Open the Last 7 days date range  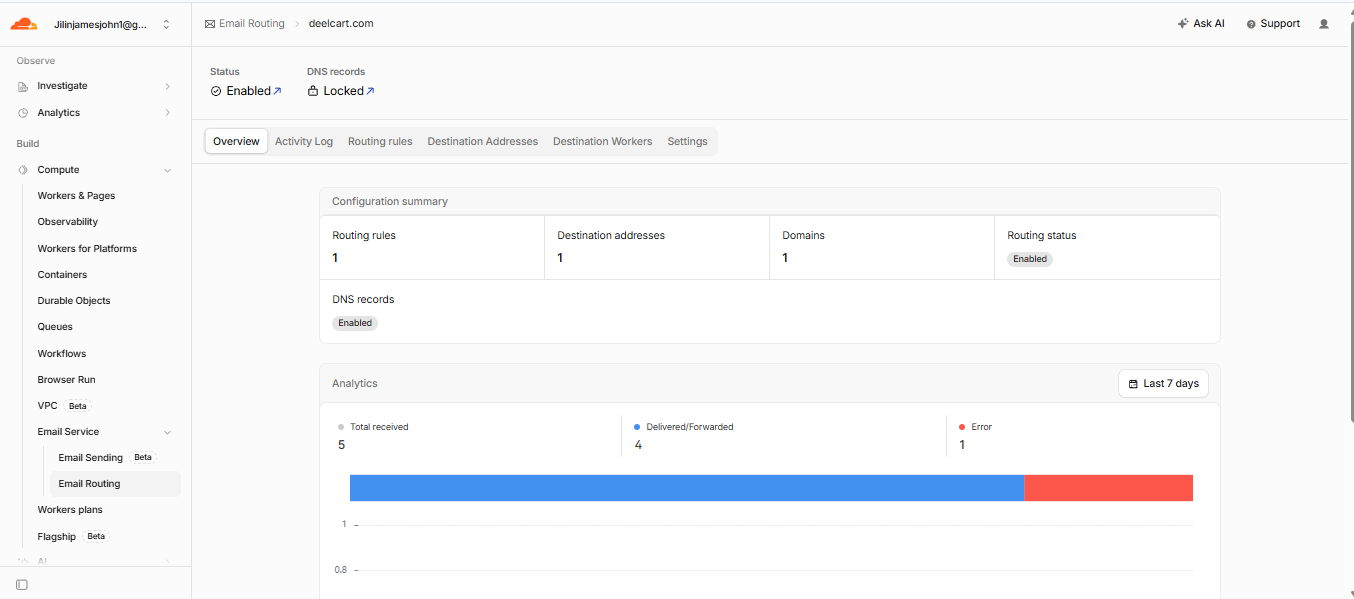[x=1164, y=384]
